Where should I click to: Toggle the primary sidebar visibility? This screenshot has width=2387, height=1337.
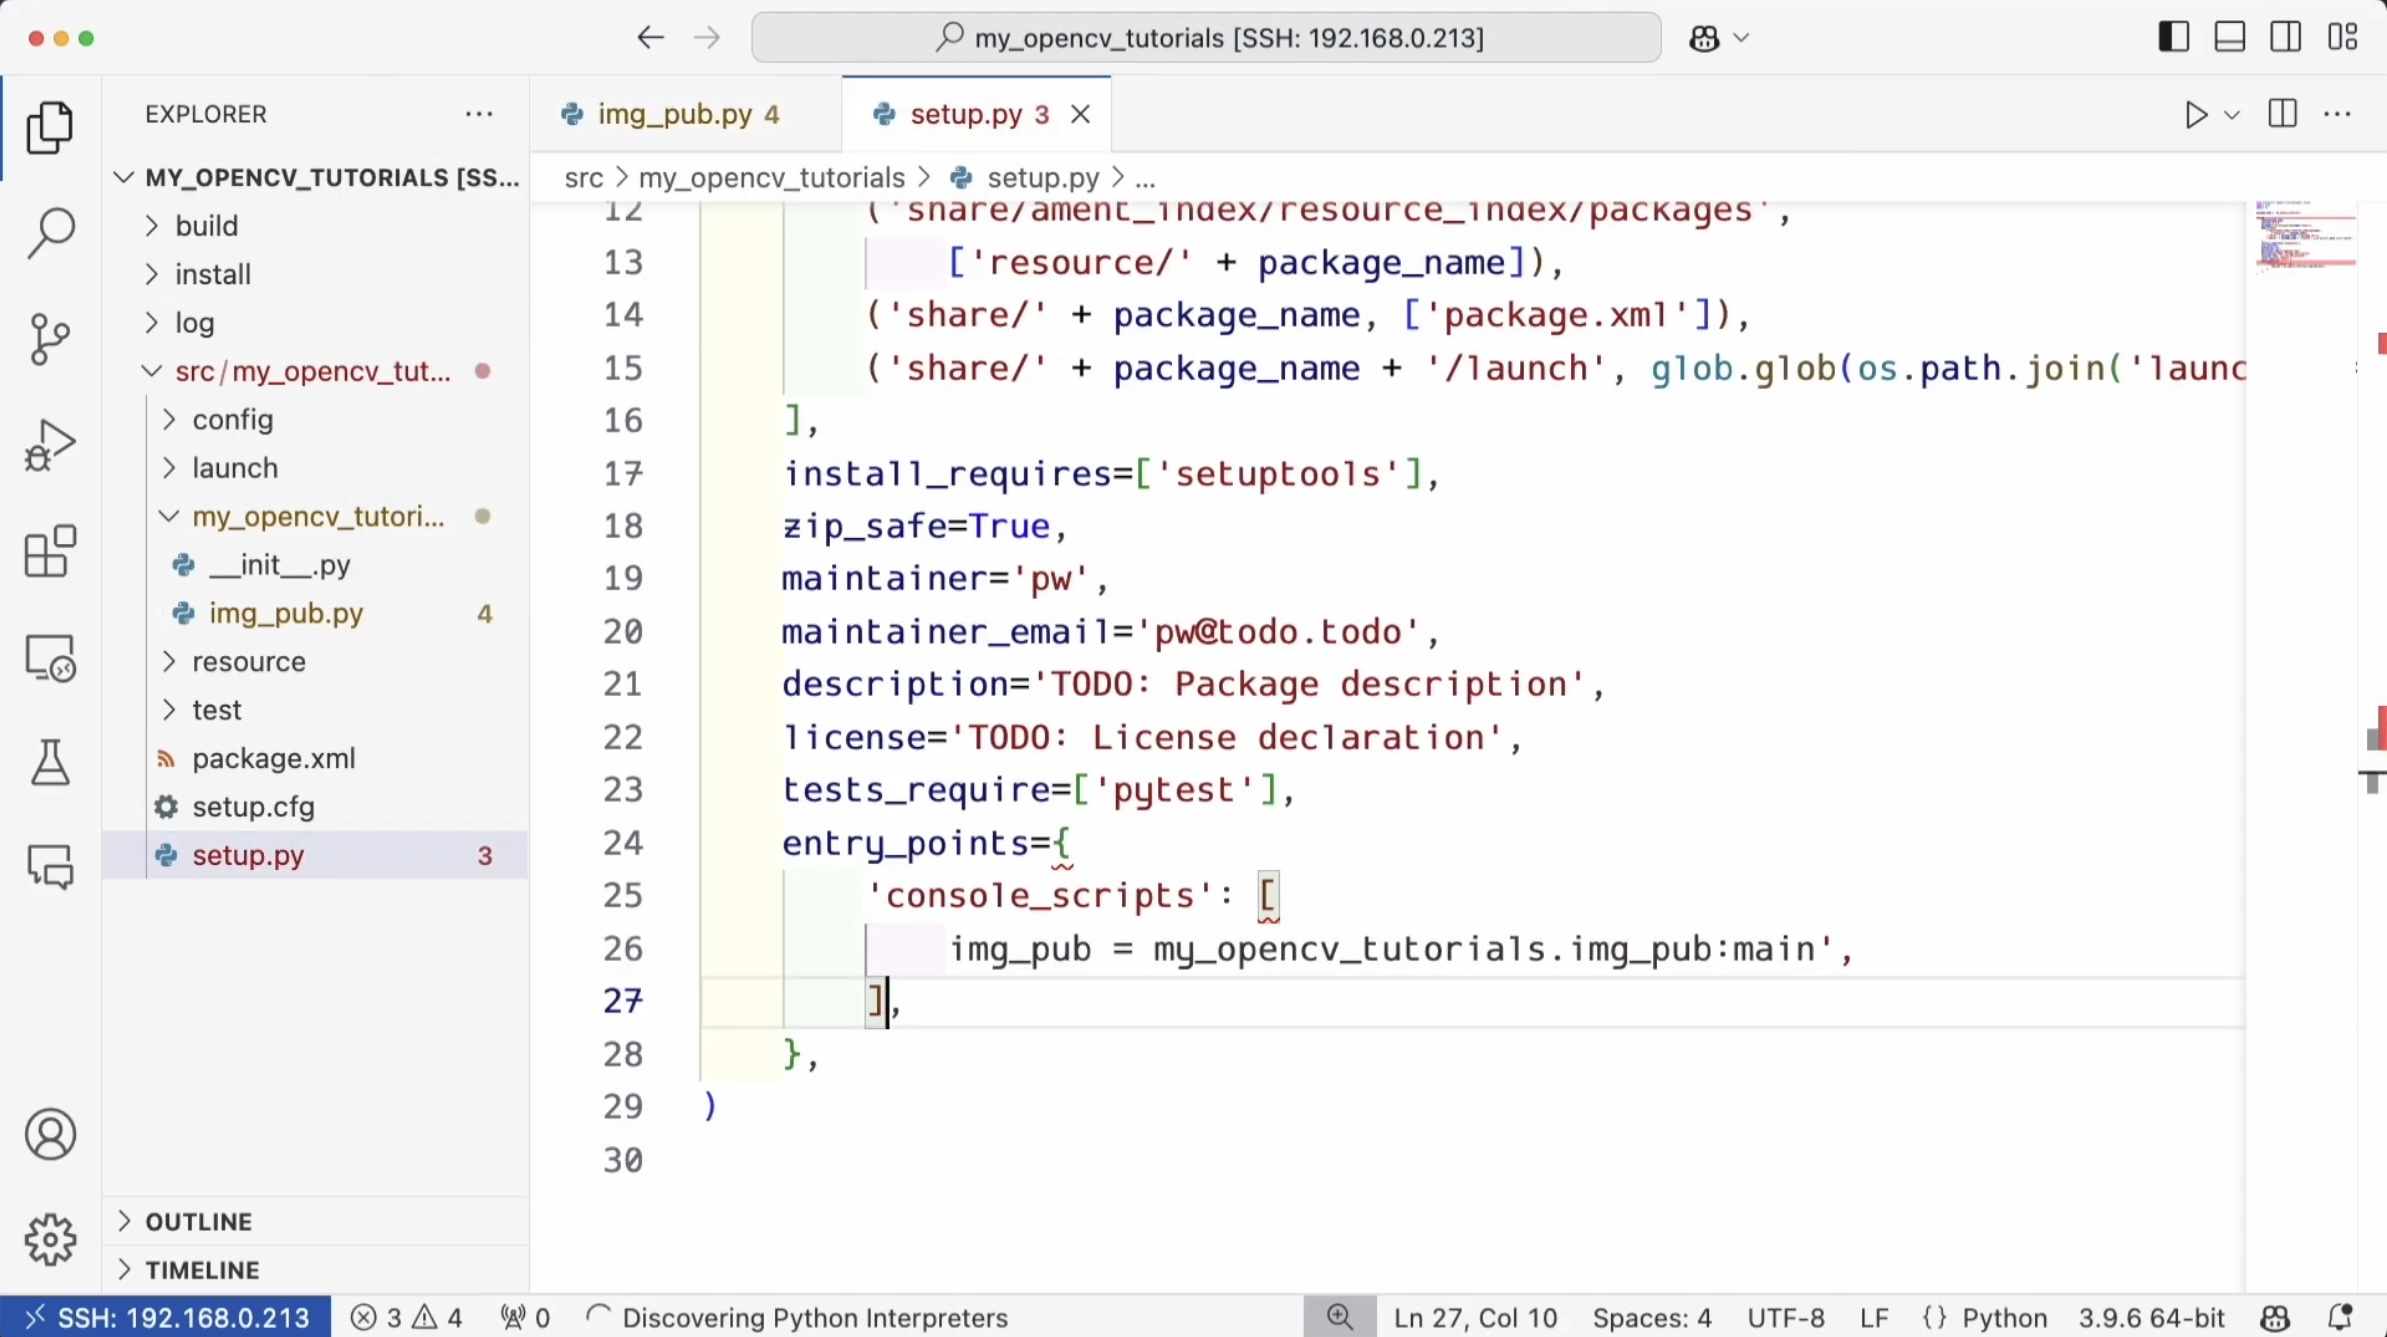click(2173, 38)
